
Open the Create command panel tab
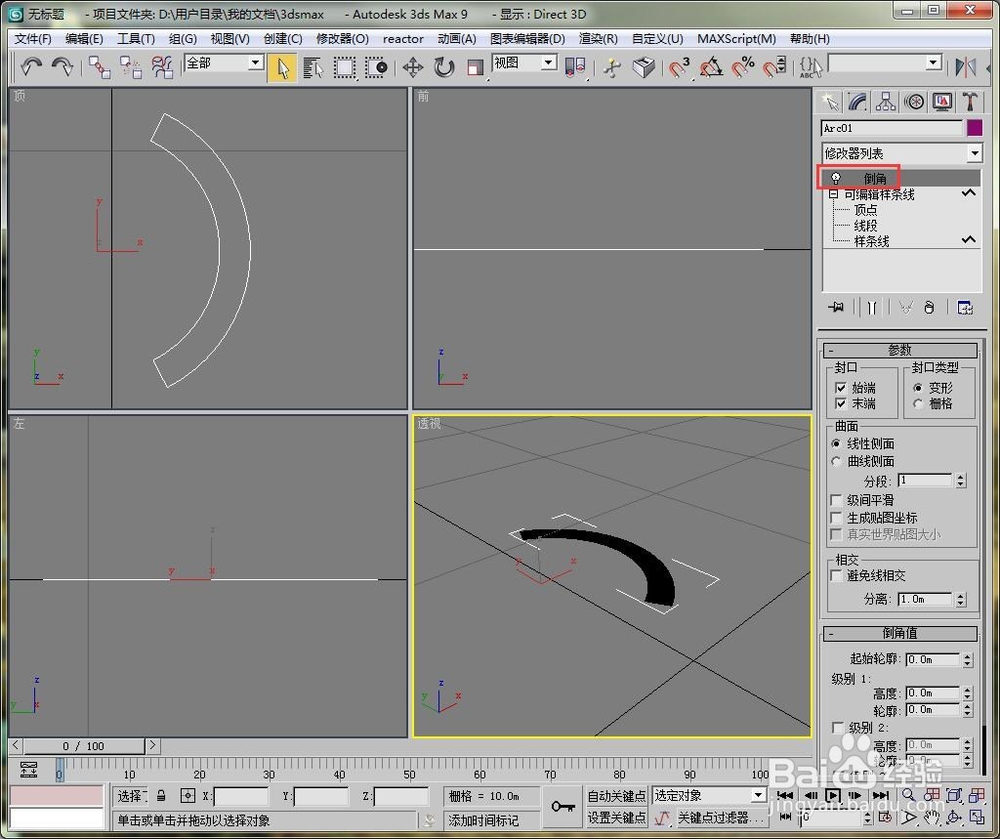point(830,102)
